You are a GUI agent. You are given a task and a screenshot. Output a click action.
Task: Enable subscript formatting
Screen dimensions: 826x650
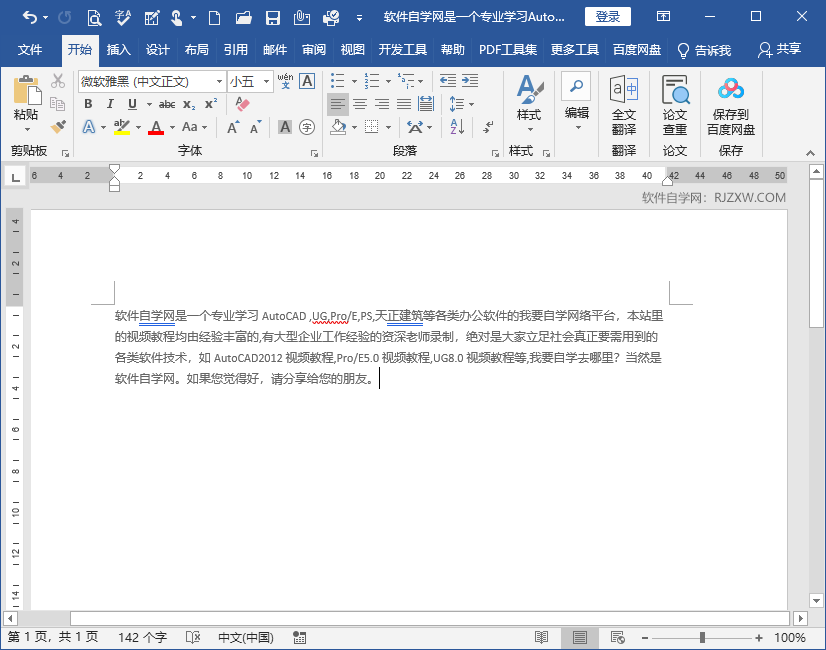tap(189, 103)
